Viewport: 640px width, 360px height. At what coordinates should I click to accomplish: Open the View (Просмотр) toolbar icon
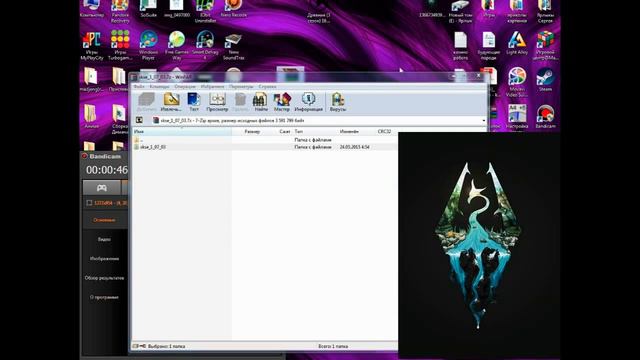(217, 102)
